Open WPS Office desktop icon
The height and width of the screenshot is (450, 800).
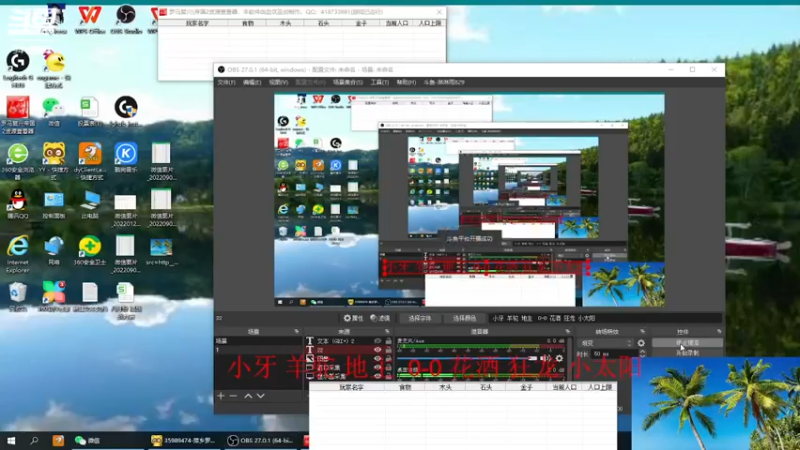pos(90,19)
